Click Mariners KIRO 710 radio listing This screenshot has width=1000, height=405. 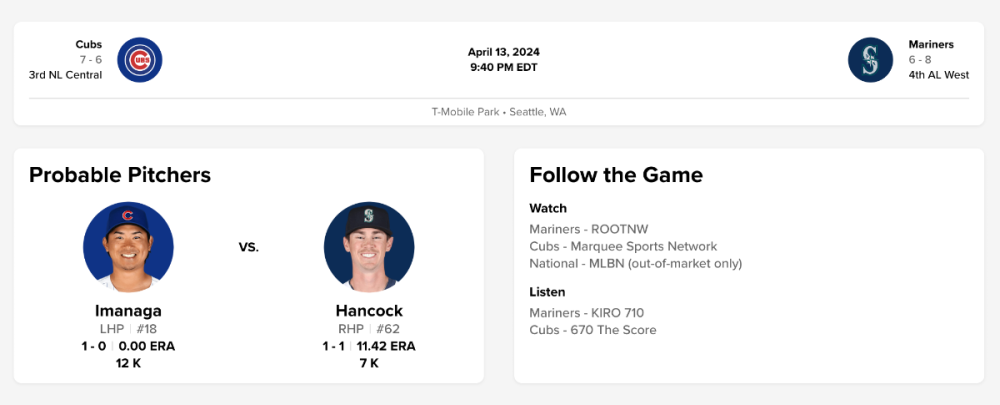[586, 313]
